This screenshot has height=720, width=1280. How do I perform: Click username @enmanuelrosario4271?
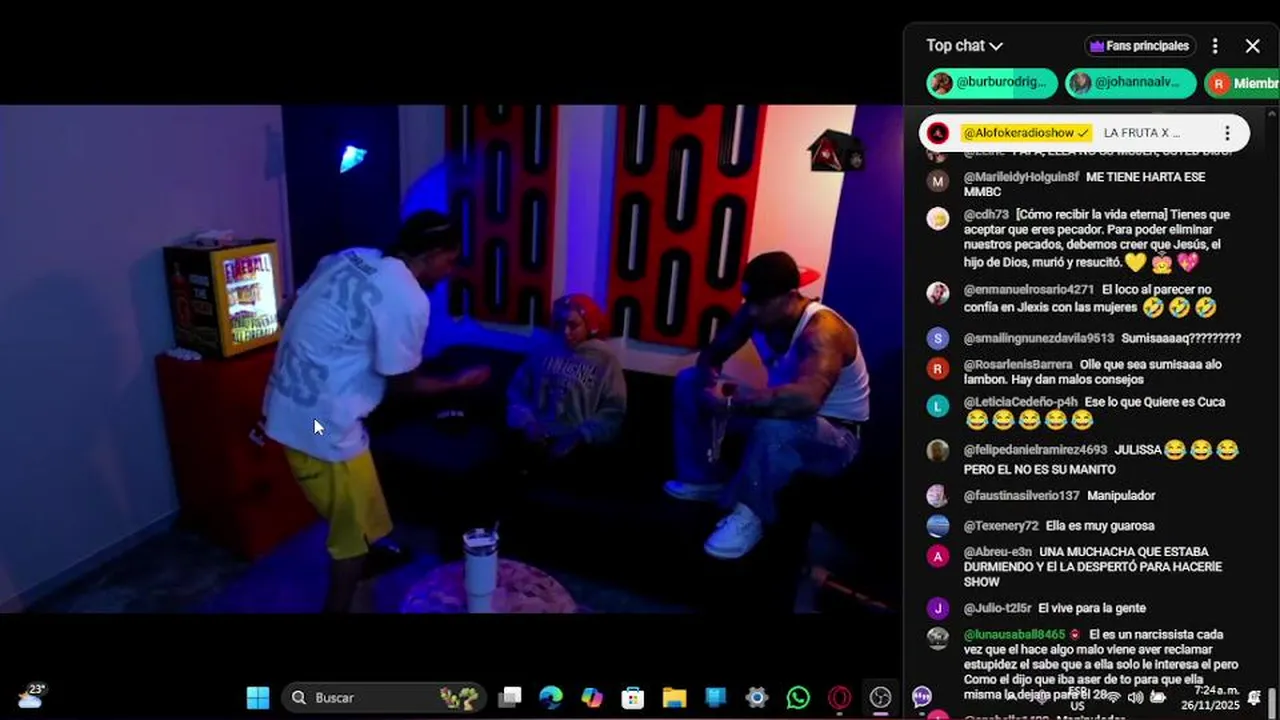(1029, 290)
